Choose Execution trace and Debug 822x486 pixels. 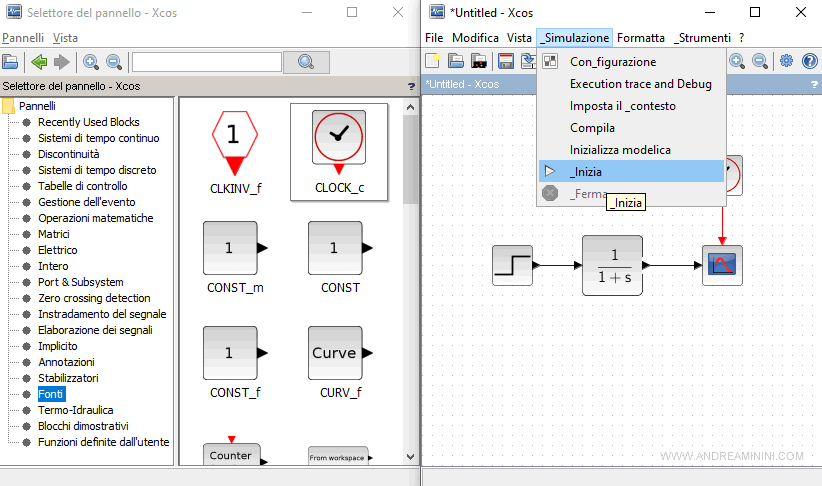tap(631, 84)
